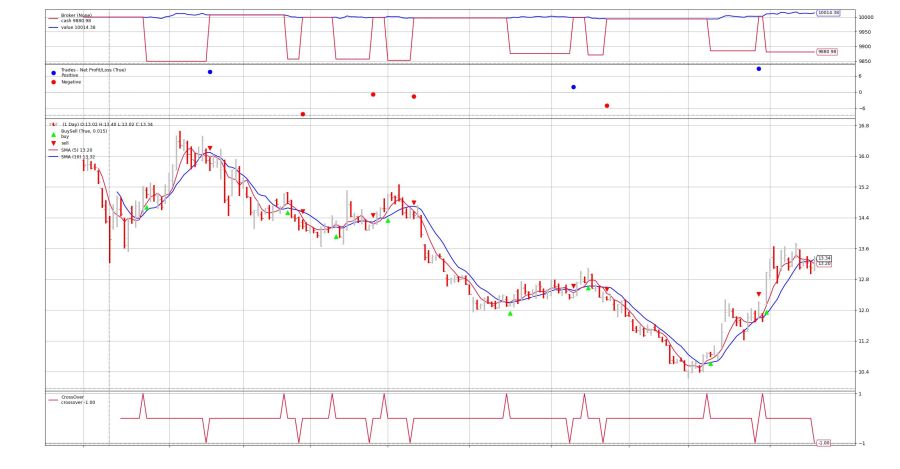Click the red sell triangle legend marker
Image resolution: width=900 pixels, height=469 pixels.
click(x=53, y=143)
